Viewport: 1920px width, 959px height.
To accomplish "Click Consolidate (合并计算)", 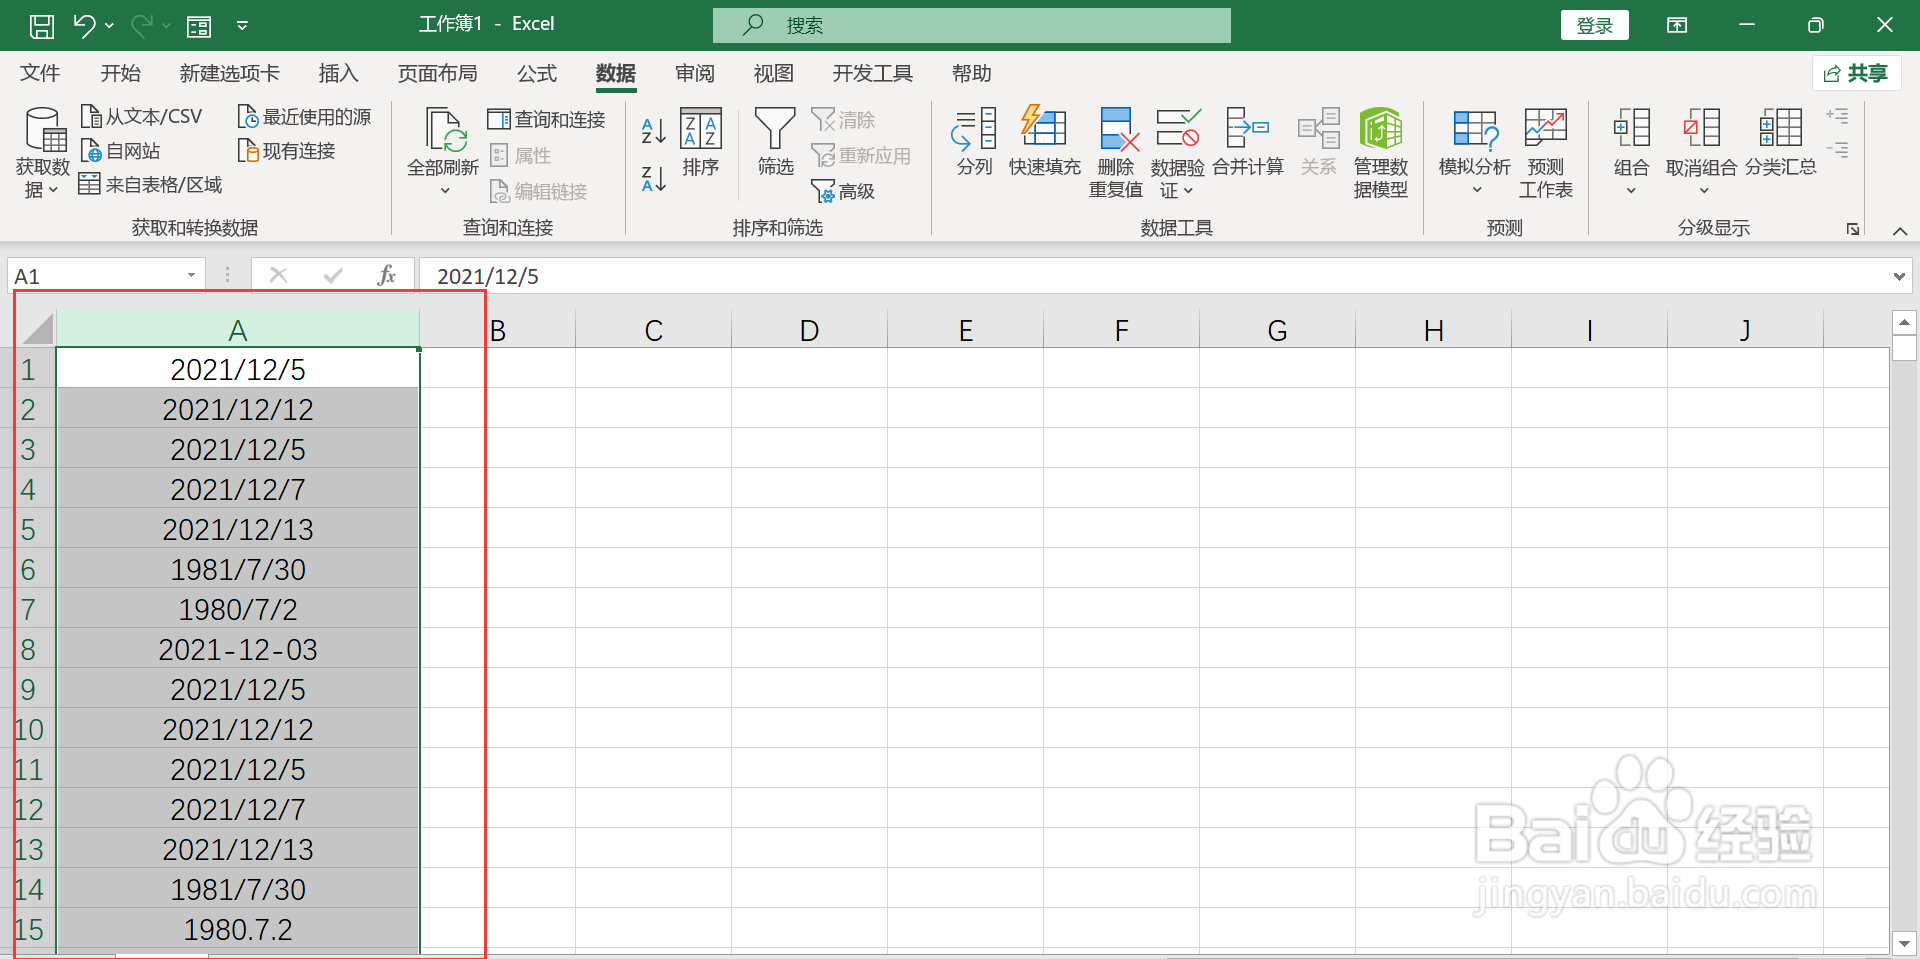I will tap(1248, 142).
